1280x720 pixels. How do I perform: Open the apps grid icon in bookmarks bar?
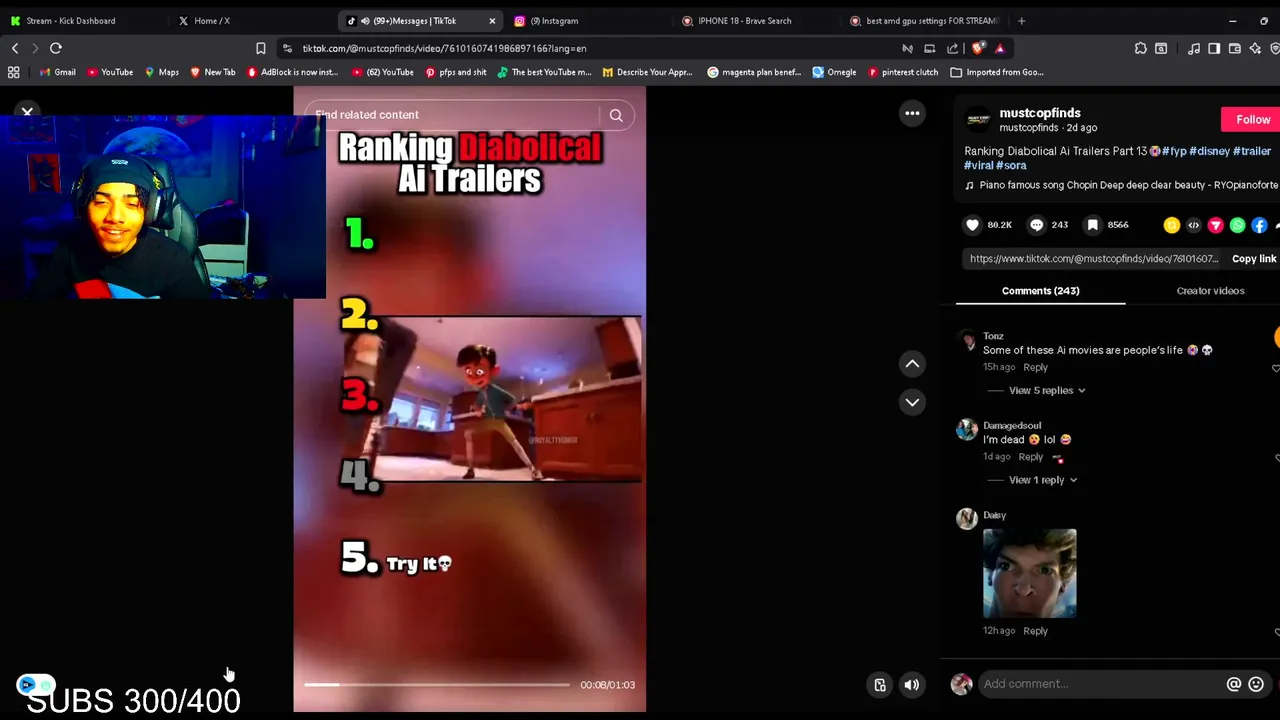(14, 72)
